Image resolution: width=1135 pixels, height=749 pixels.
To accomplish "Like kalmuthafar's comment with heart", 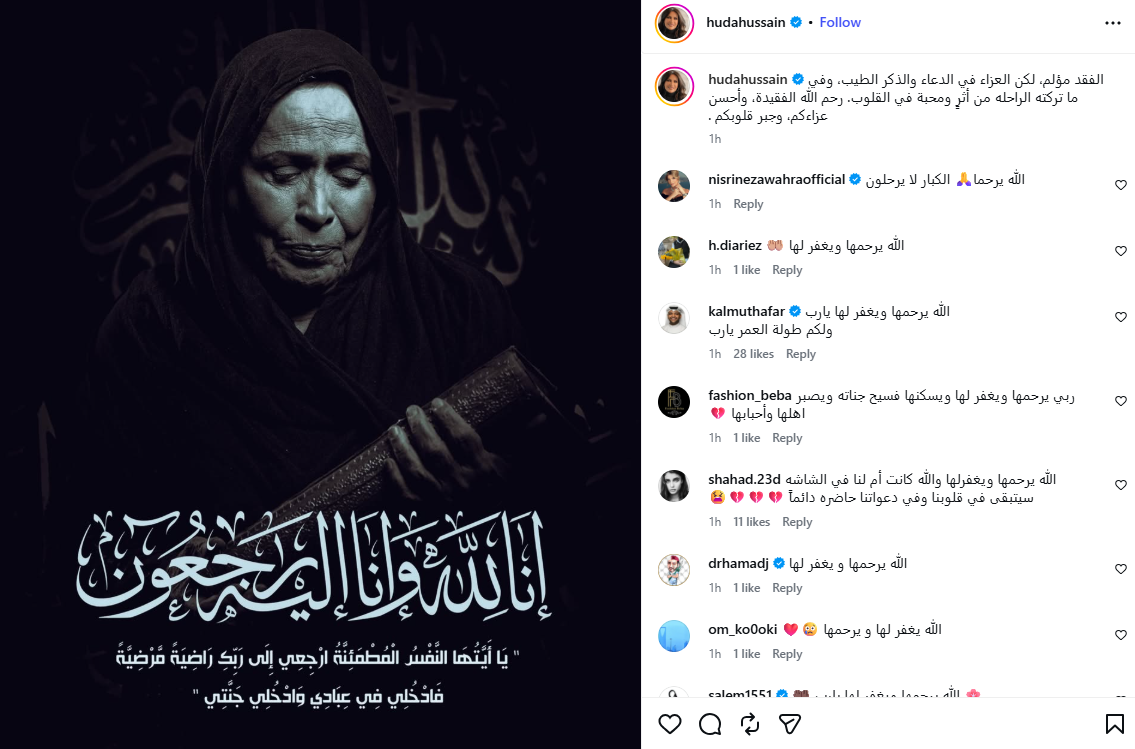I will [x=1121, y=317].
